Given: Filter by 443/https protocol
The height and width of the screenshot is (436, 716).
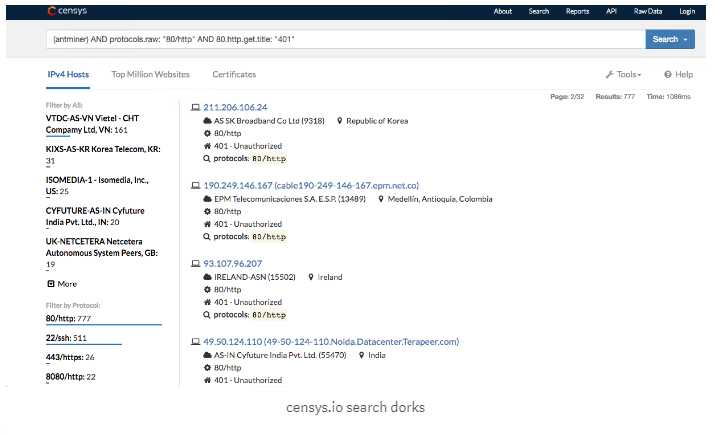Looking at the screenshot, I should 70,357.
